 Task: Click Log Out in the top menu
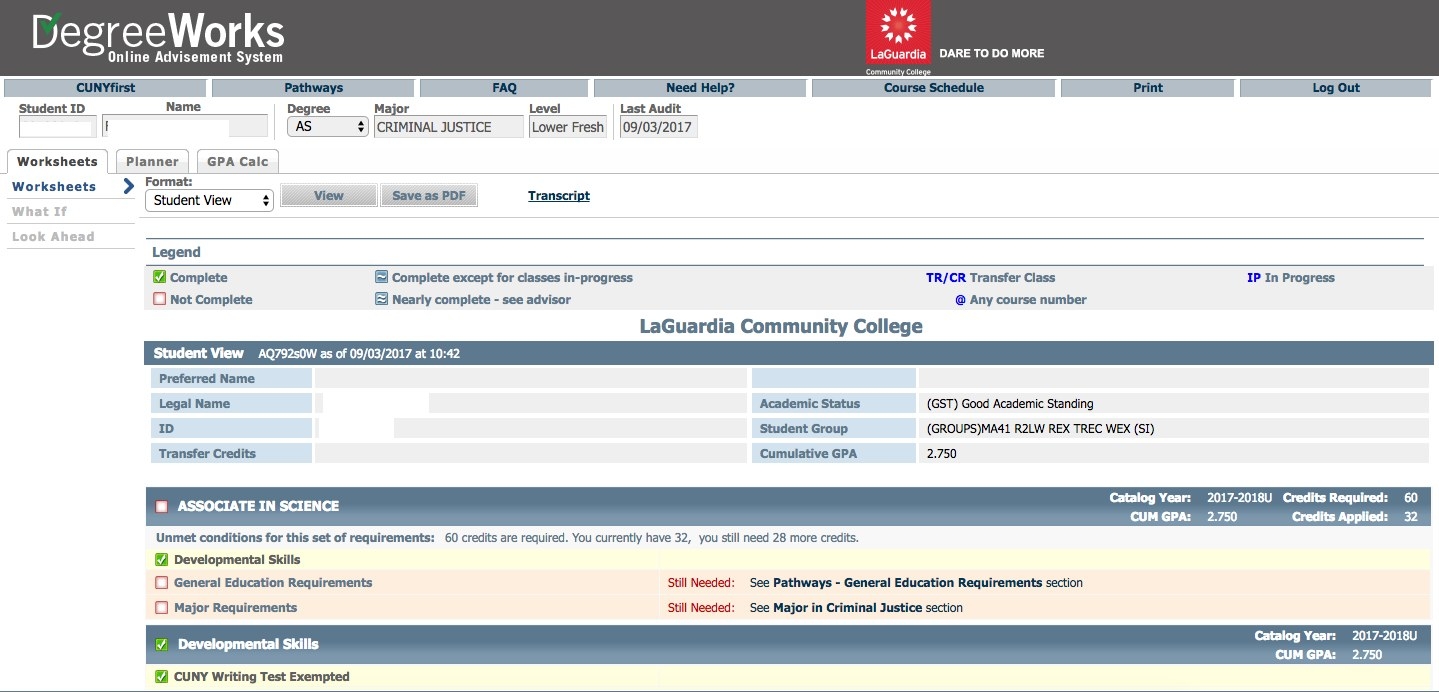click(x=1336, y=88)
